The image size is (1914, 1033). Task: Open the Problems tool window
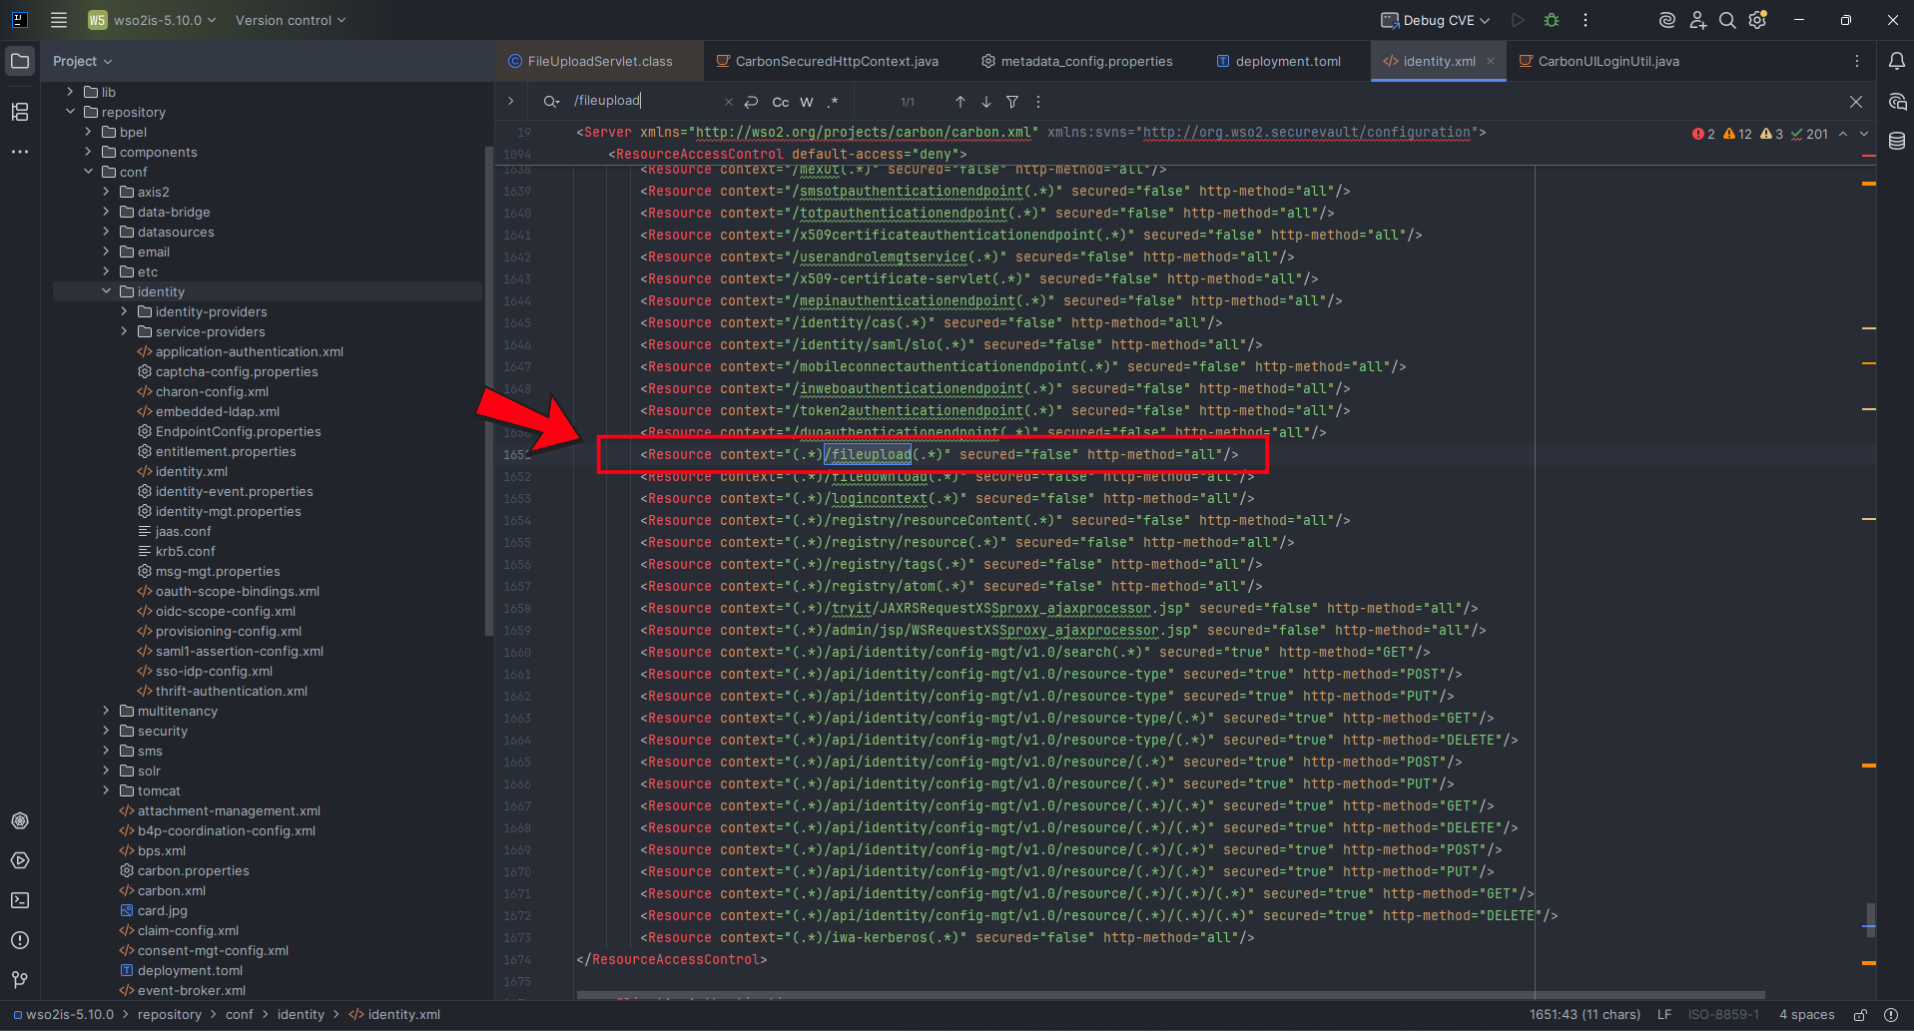20,941
